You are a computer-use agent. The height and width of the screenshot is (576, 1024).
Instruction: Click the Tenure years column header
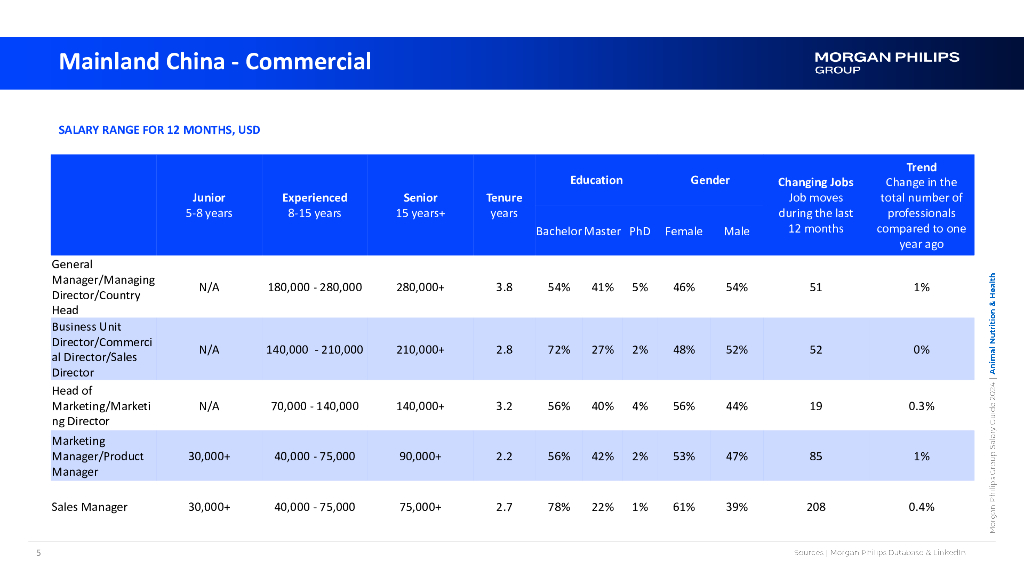coord(504,205)
